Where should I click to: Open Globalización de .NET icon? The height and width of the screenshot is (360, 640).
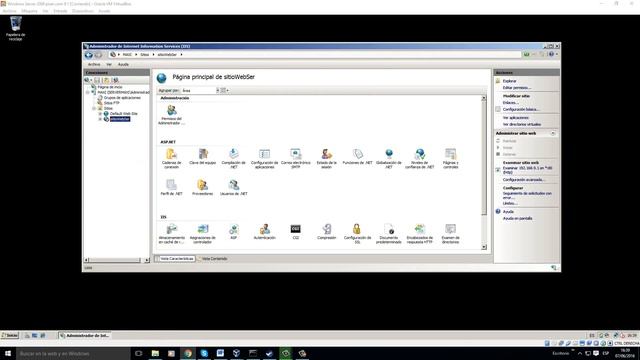coord(389,158)
